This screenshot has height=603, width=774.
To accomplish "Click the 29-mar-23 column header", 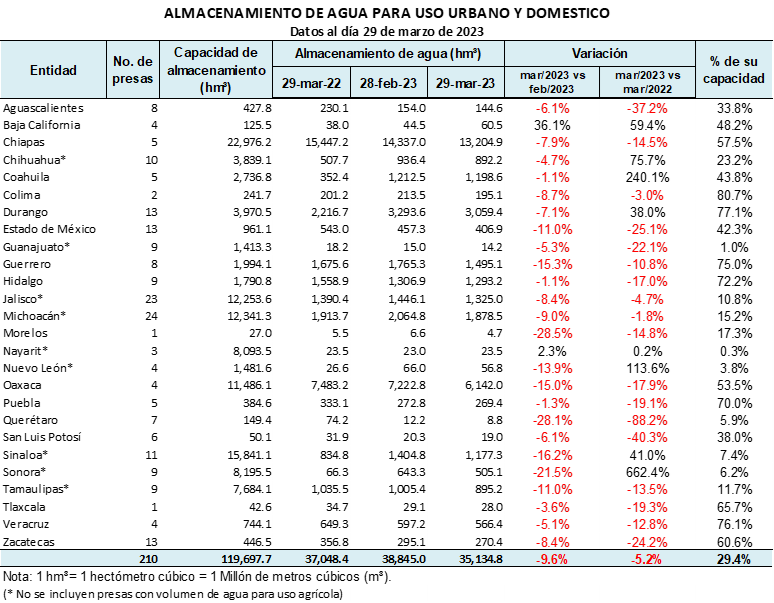I will tap(466, 83).
